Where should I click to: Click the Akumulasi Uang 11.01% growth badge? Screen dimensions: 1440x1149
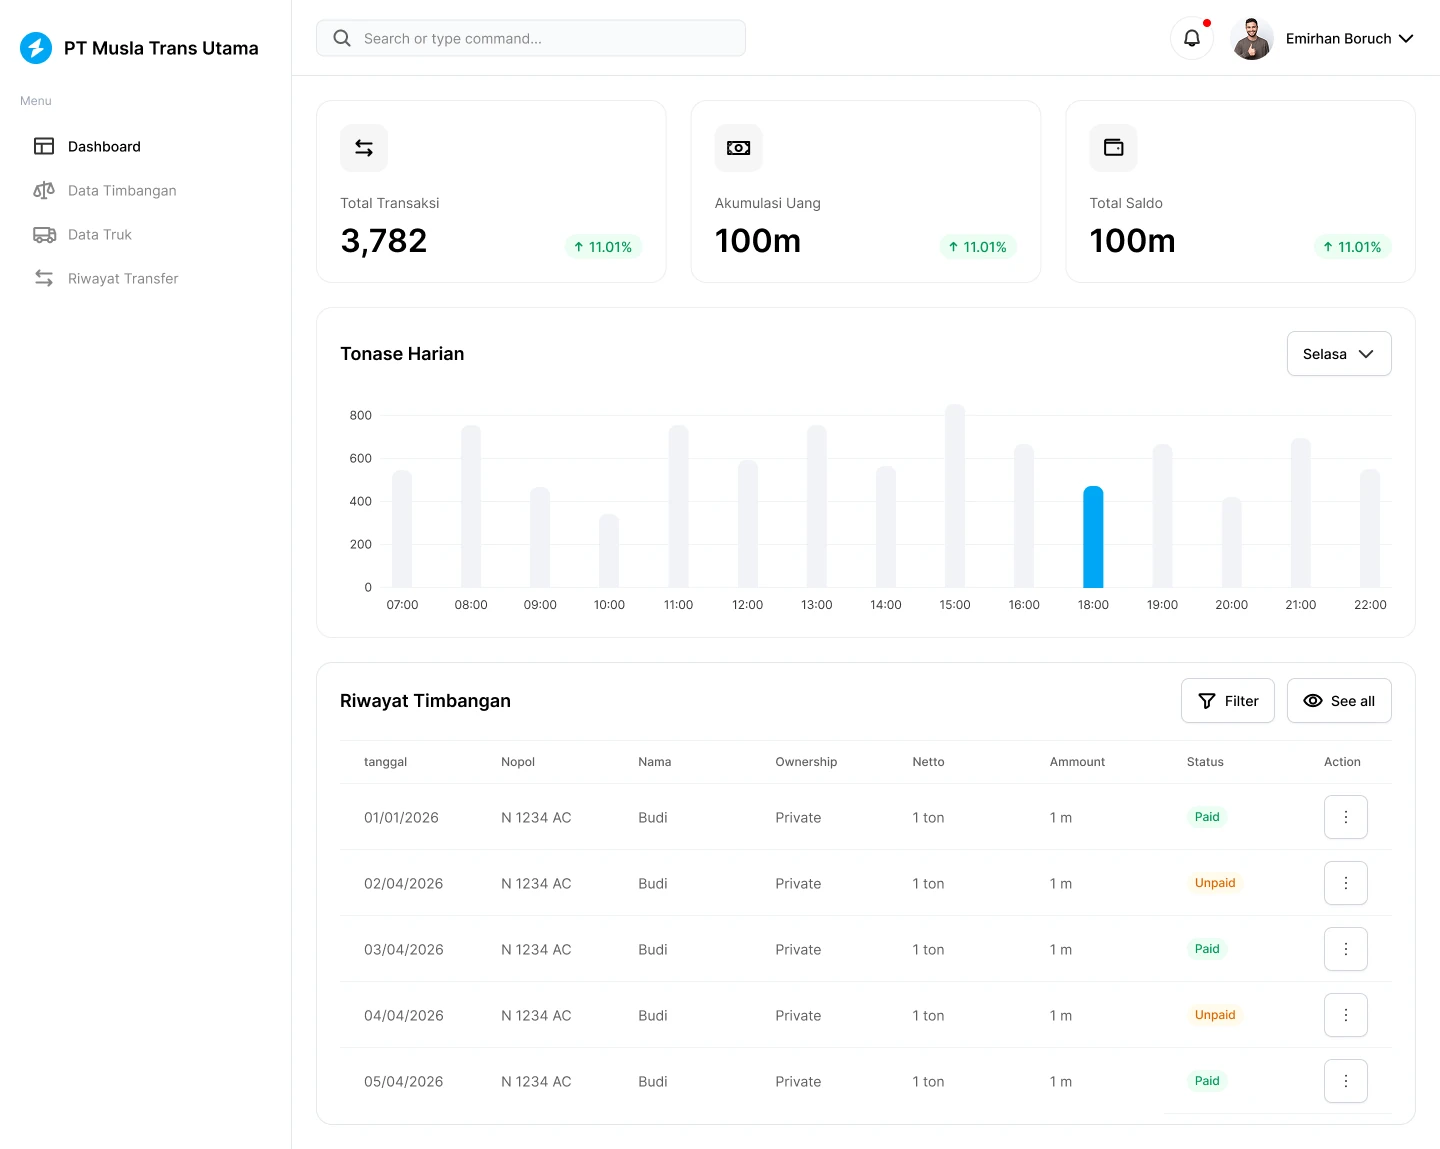point(978,247)
